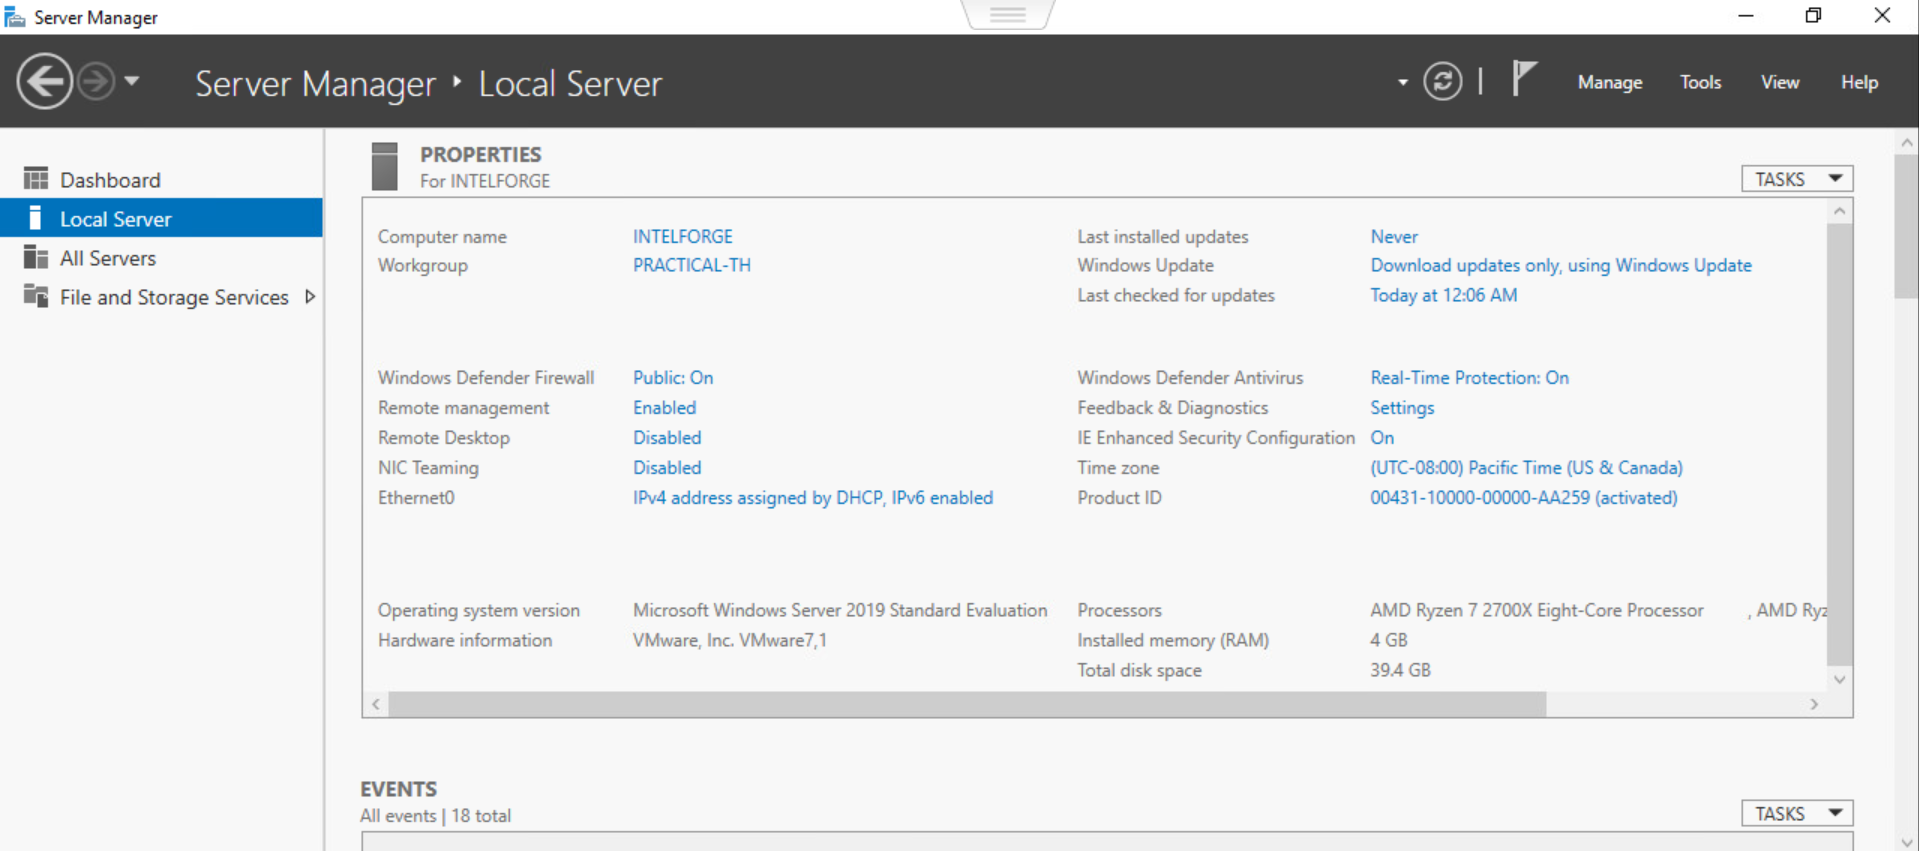Click the AMD Ryzen 7 2700X processor text
1919x851 pixels.
coord(1536,610)
